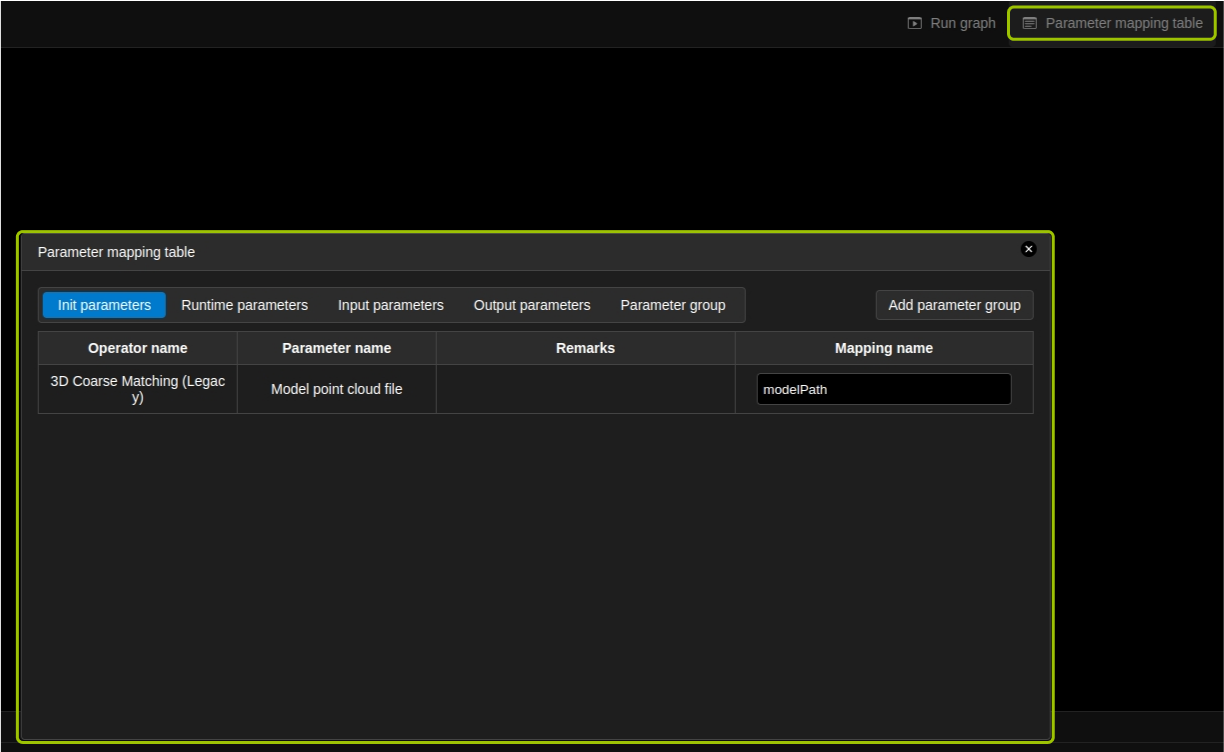
Task: Click the empty Remarks cell in the row
Action: click(x=585, y=389)
